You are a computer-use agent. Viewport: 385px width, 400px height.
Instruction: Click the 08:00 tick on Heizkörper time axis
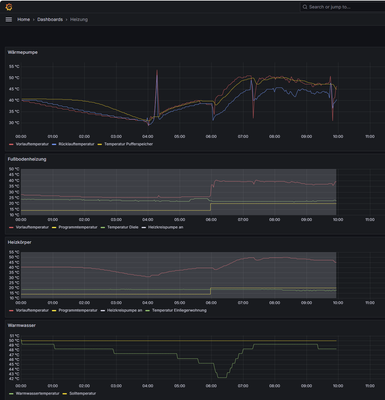[x=275, y=303]
